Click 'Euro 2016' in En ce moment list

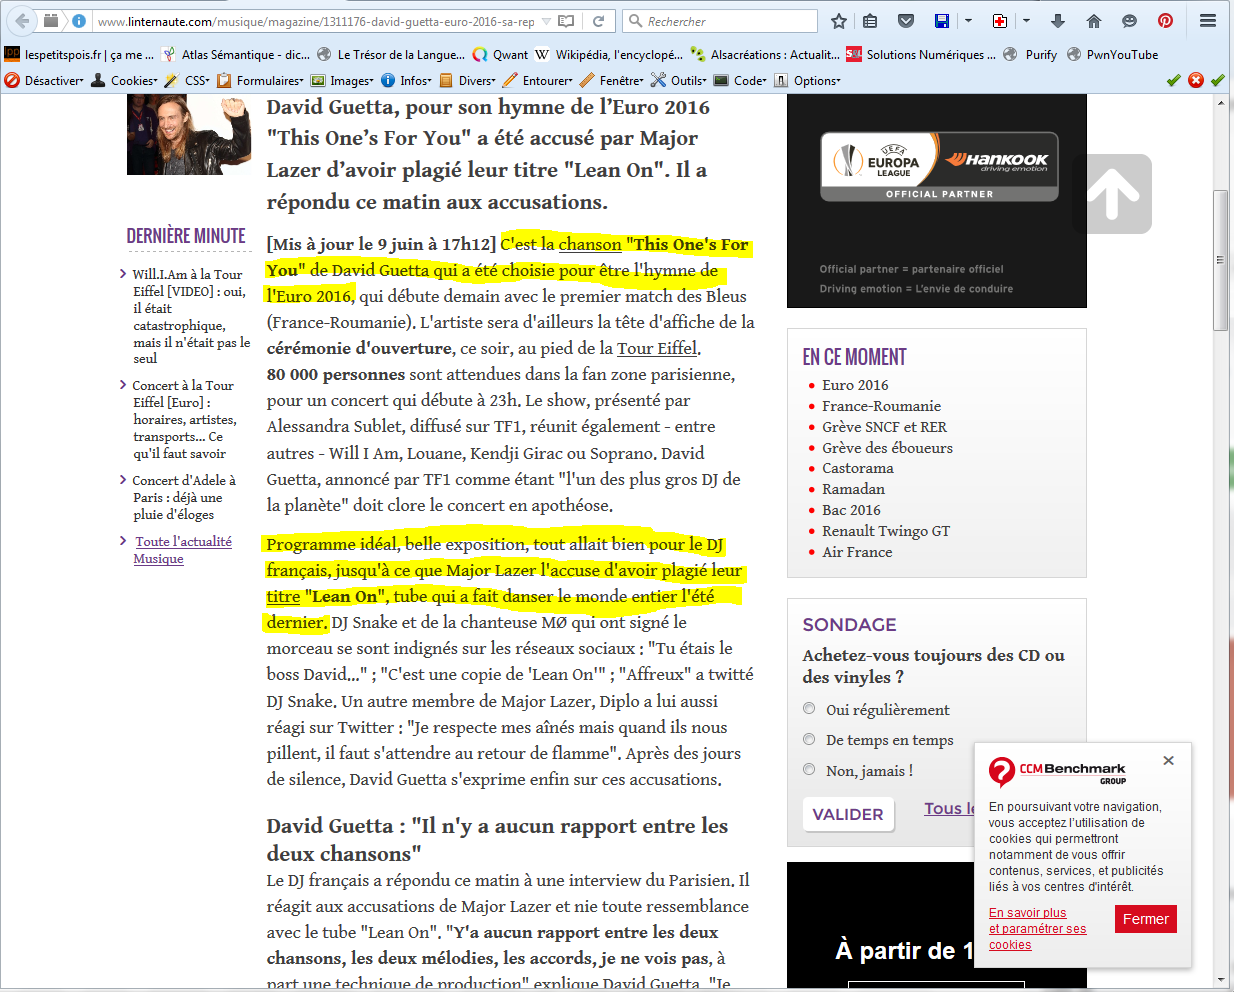[x=855, y=385]
